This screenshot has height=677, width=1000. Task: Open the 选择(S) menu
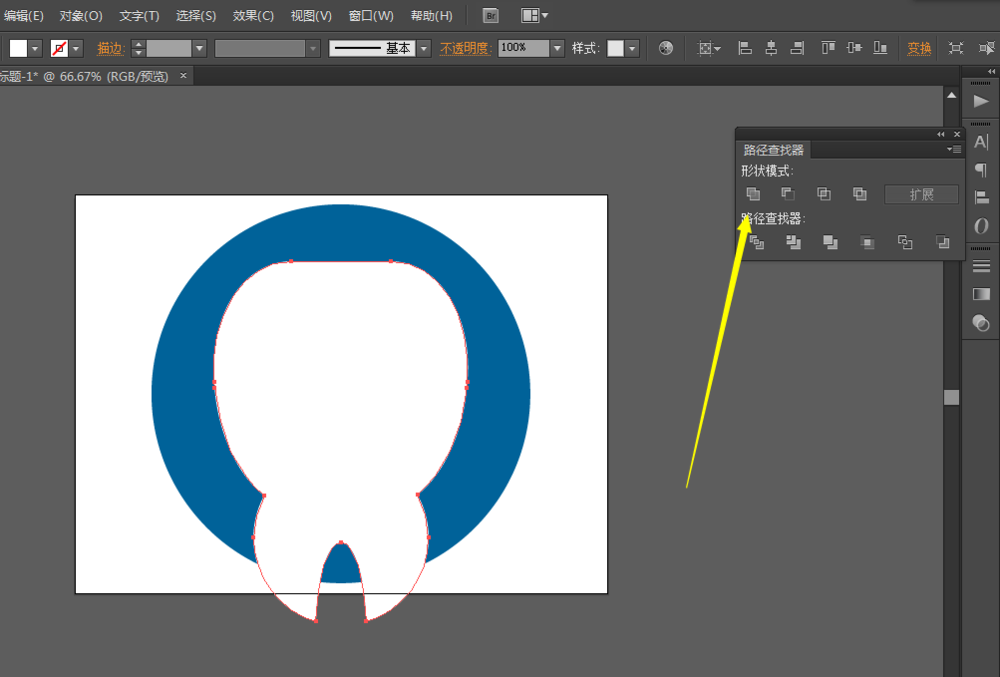point(196,16)
